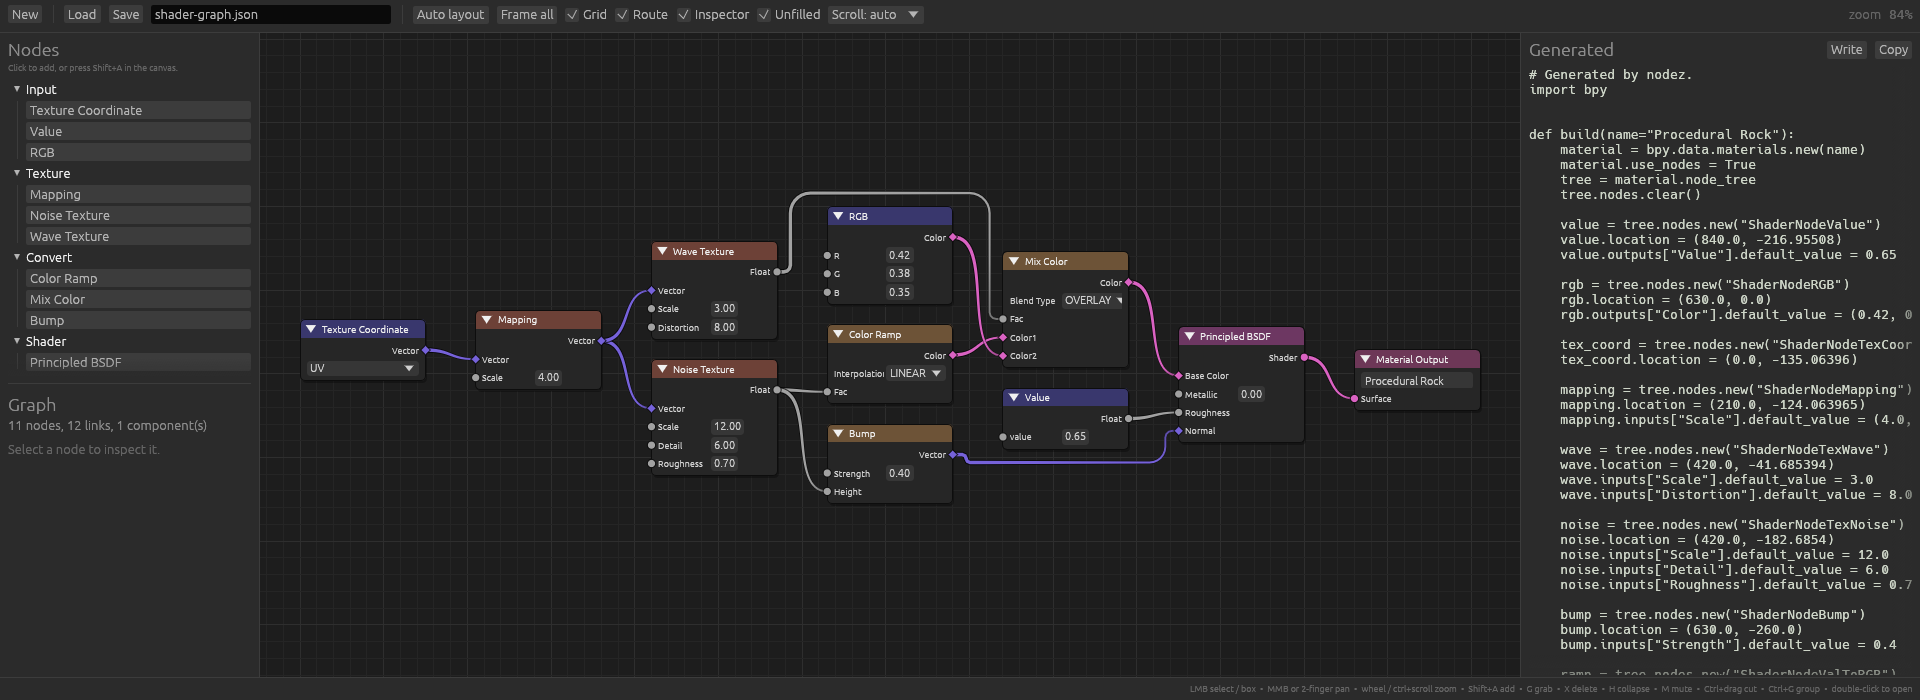
Task: Collapse the Input category in Nodes
Action: (x=17, y=89)
